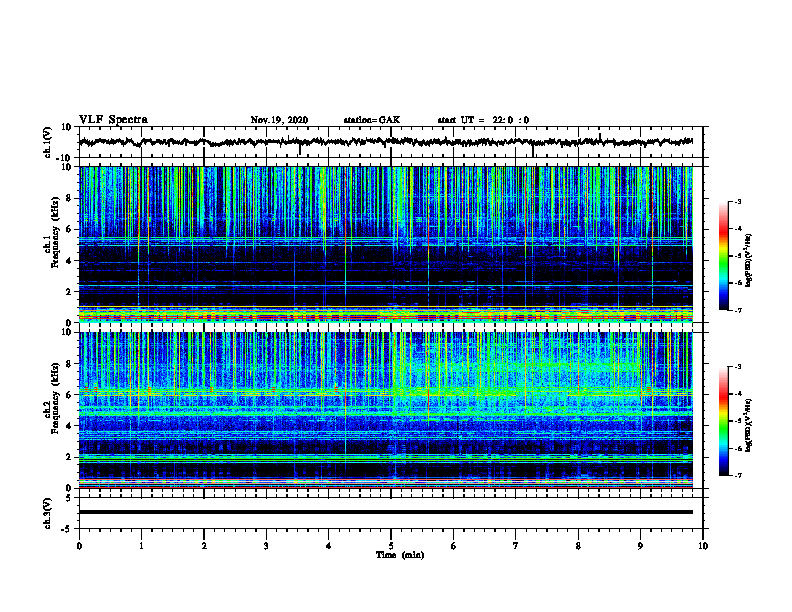
Task: Click the "8" time axis tick label
Action: [578, 546]
